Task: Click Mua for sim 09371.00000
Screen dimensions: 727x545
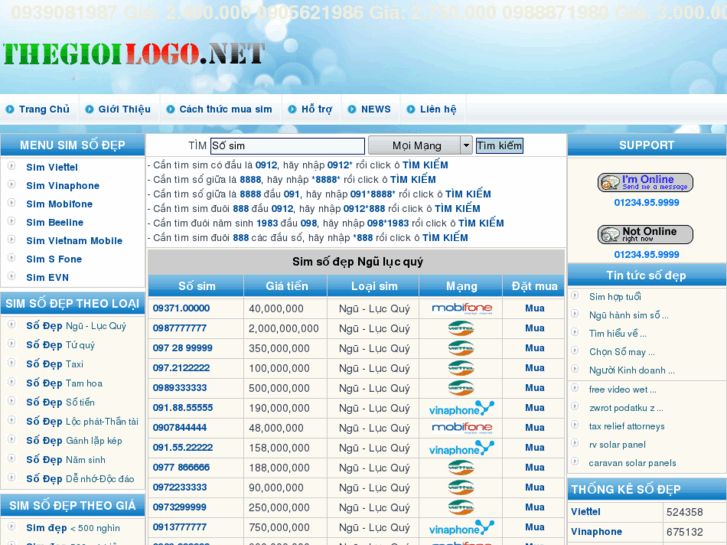Action: point(535,308)
